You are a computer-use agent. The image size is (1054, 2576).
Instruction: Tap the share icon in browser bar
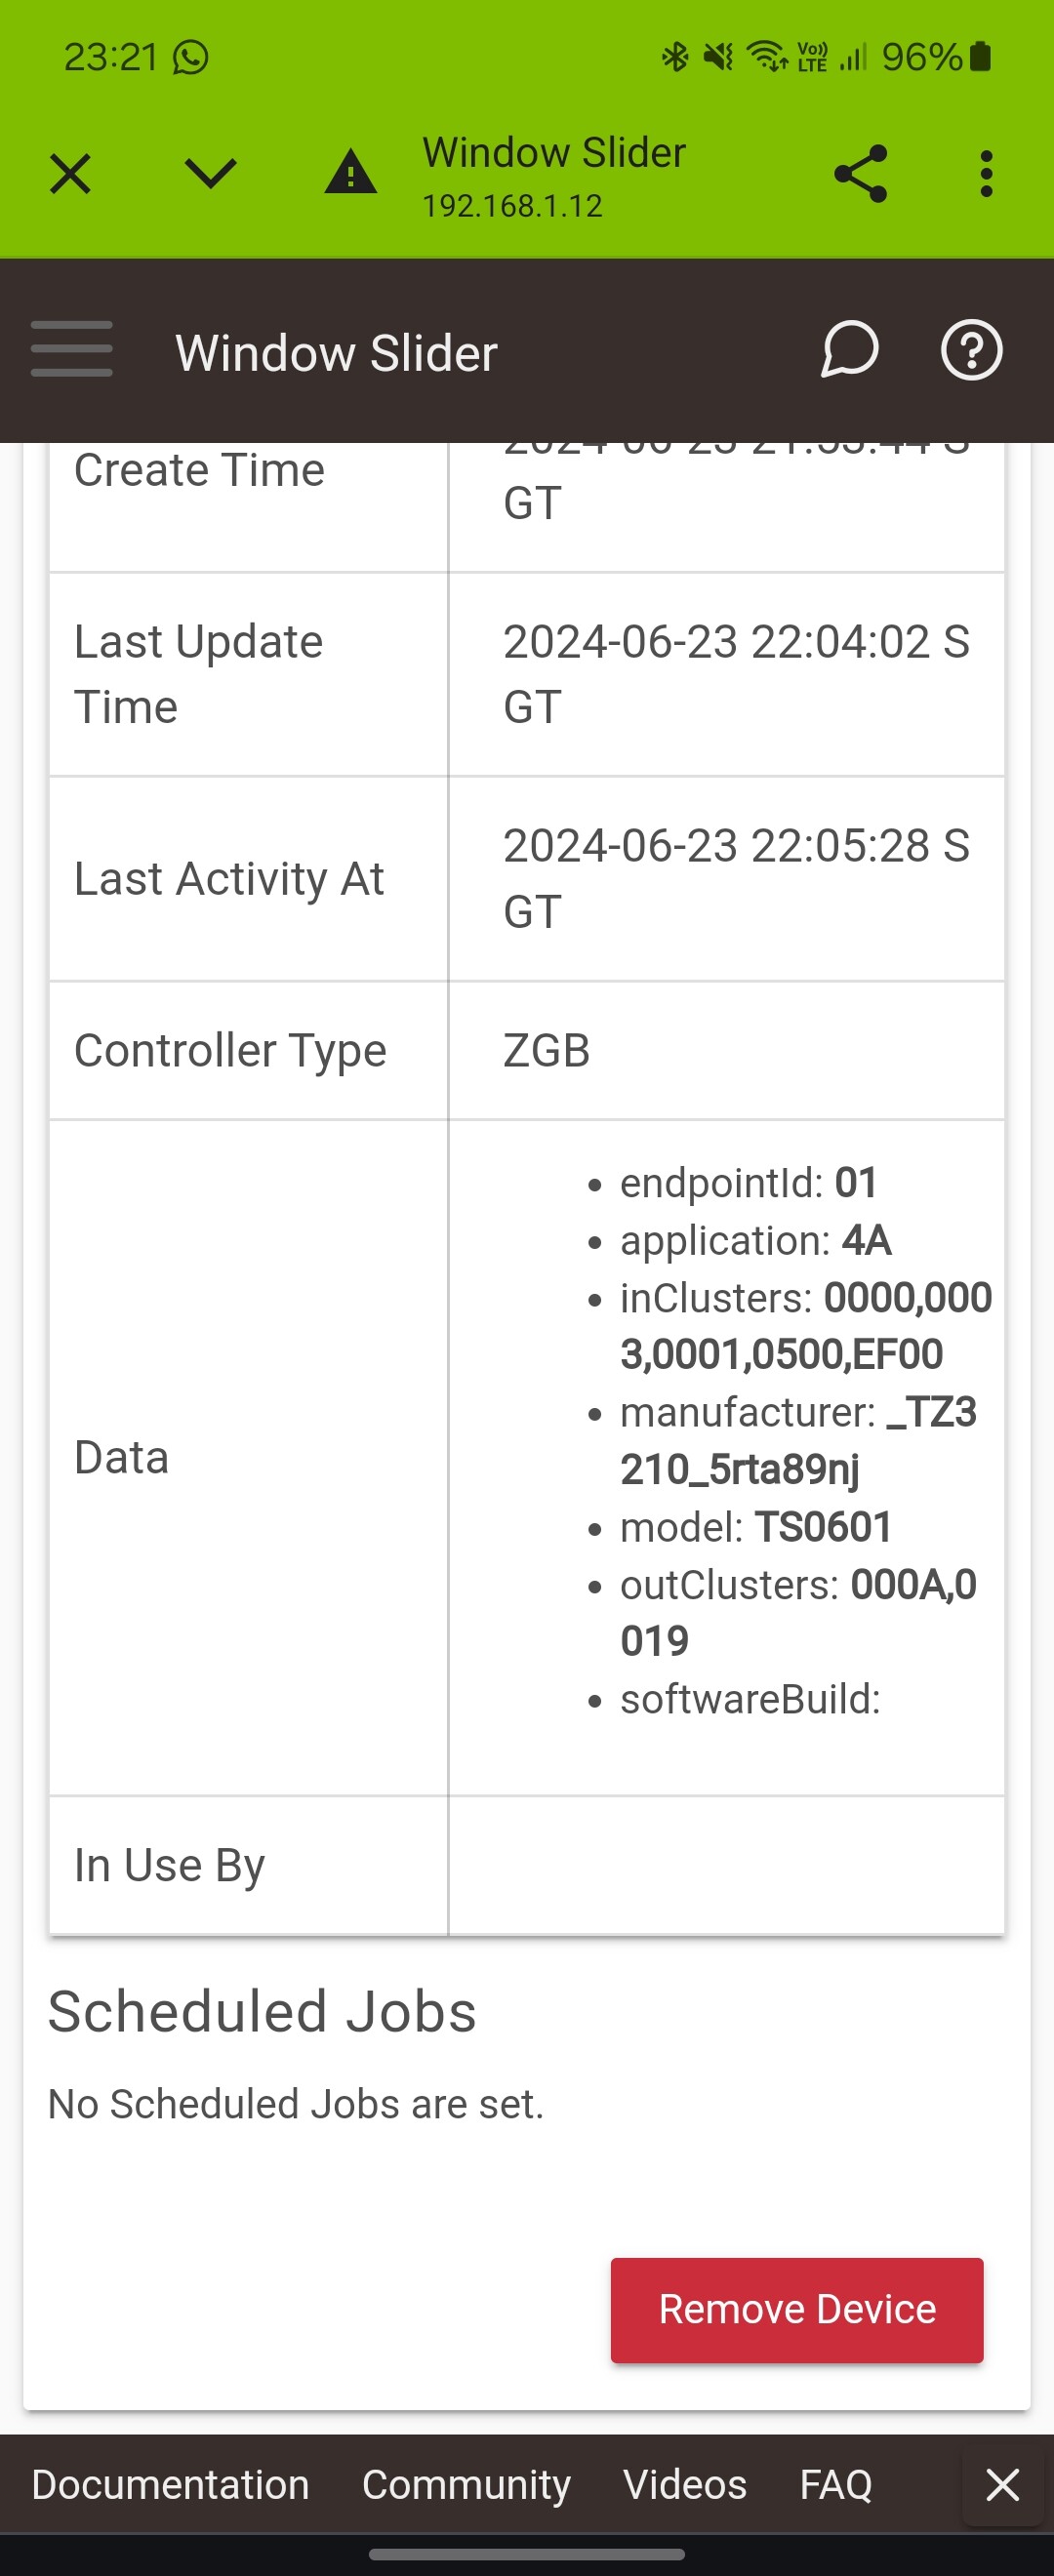[x=860, y=174]
